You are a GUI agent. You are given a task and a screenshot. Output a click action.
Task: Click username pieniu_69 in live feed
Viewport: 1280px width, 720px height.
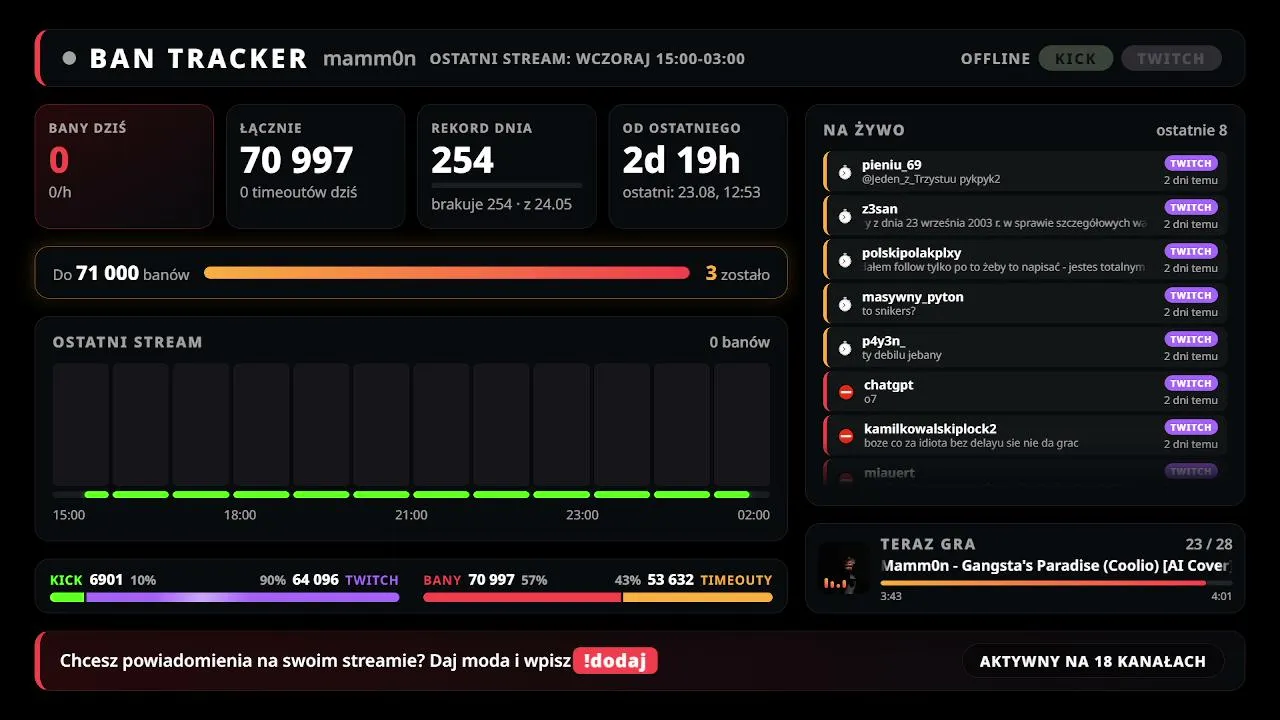[x=892, y=165]
